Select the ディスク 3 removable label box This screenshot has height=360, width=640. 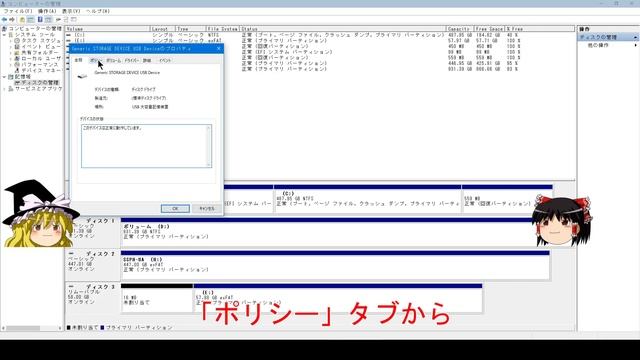coord(93,299)
